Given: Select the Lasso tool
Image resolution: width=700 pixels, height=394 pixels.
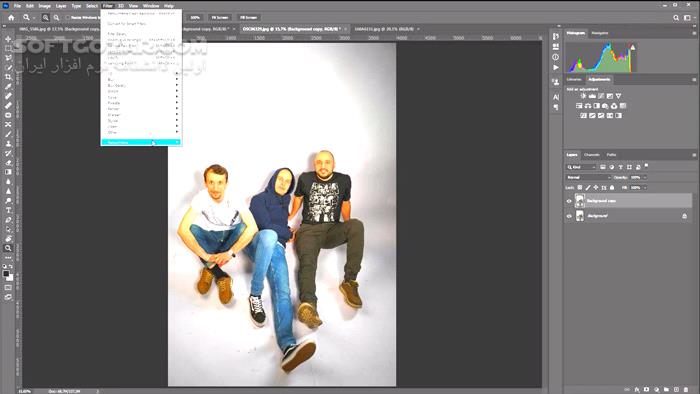Looking at the screenshot, I should [x=8, y=58].
